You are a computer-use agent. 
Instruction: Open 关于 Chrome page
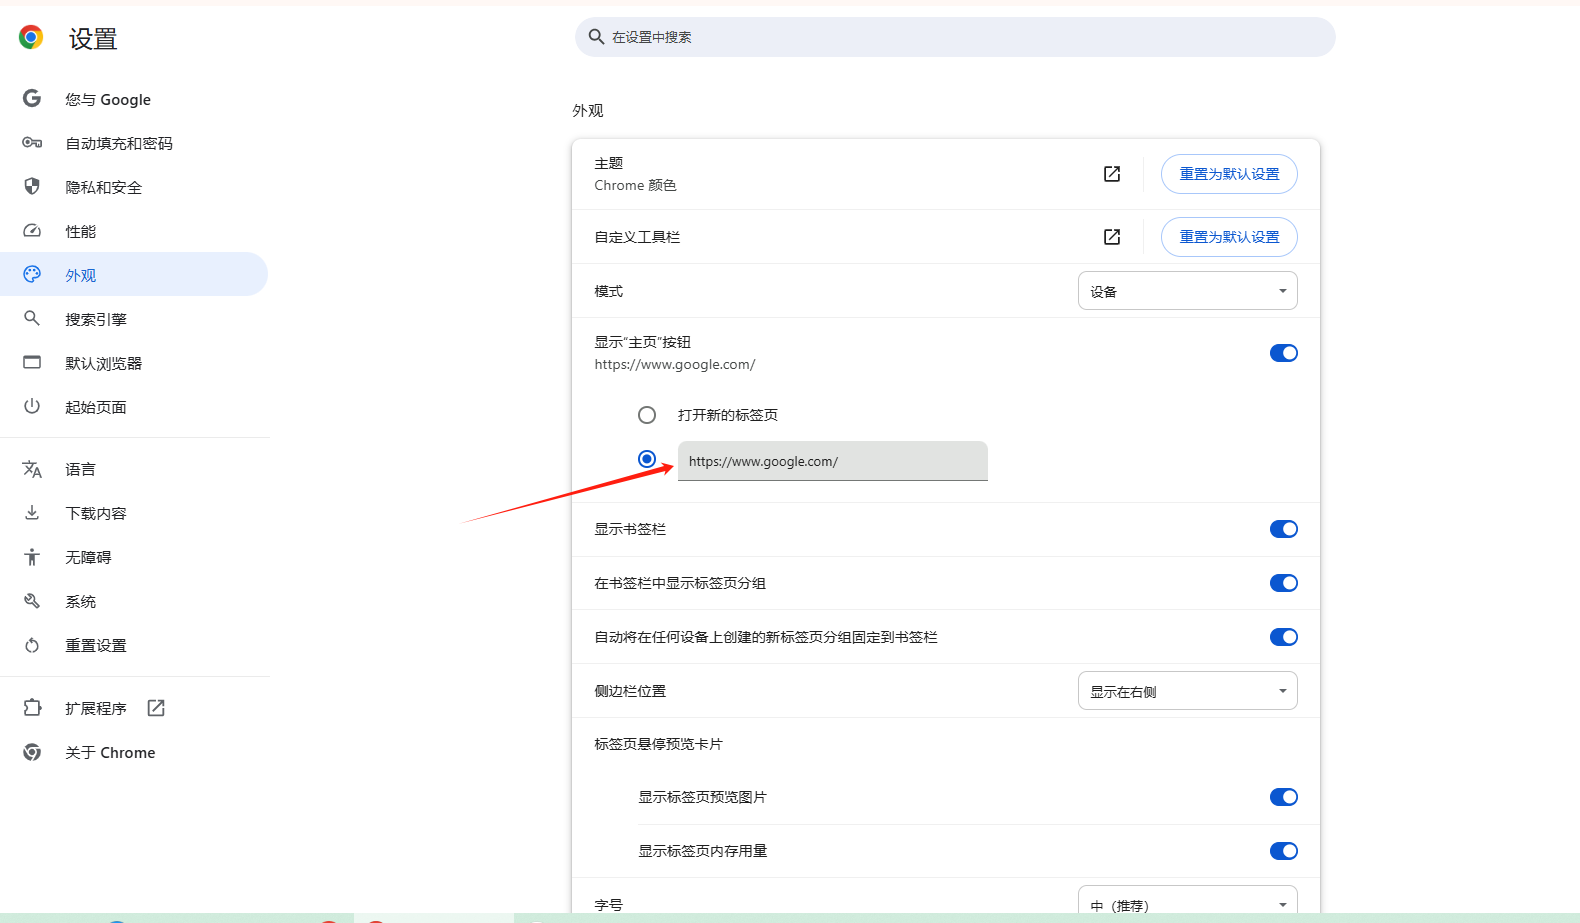coord(134,752)
